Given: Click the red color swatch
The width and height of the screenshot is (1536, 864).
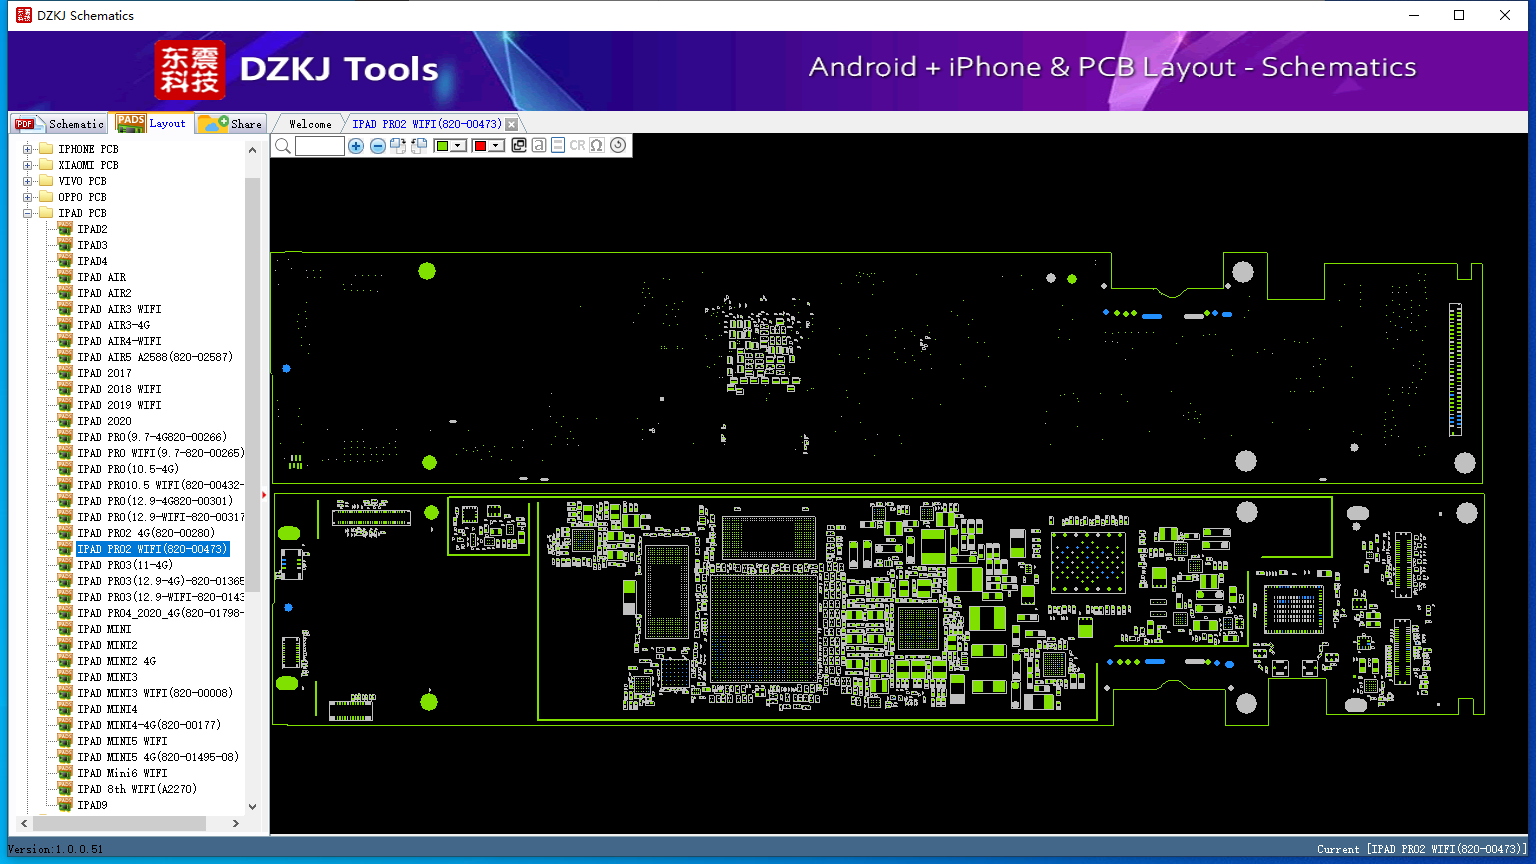Looking at the screenshot, I should (480, 146).
